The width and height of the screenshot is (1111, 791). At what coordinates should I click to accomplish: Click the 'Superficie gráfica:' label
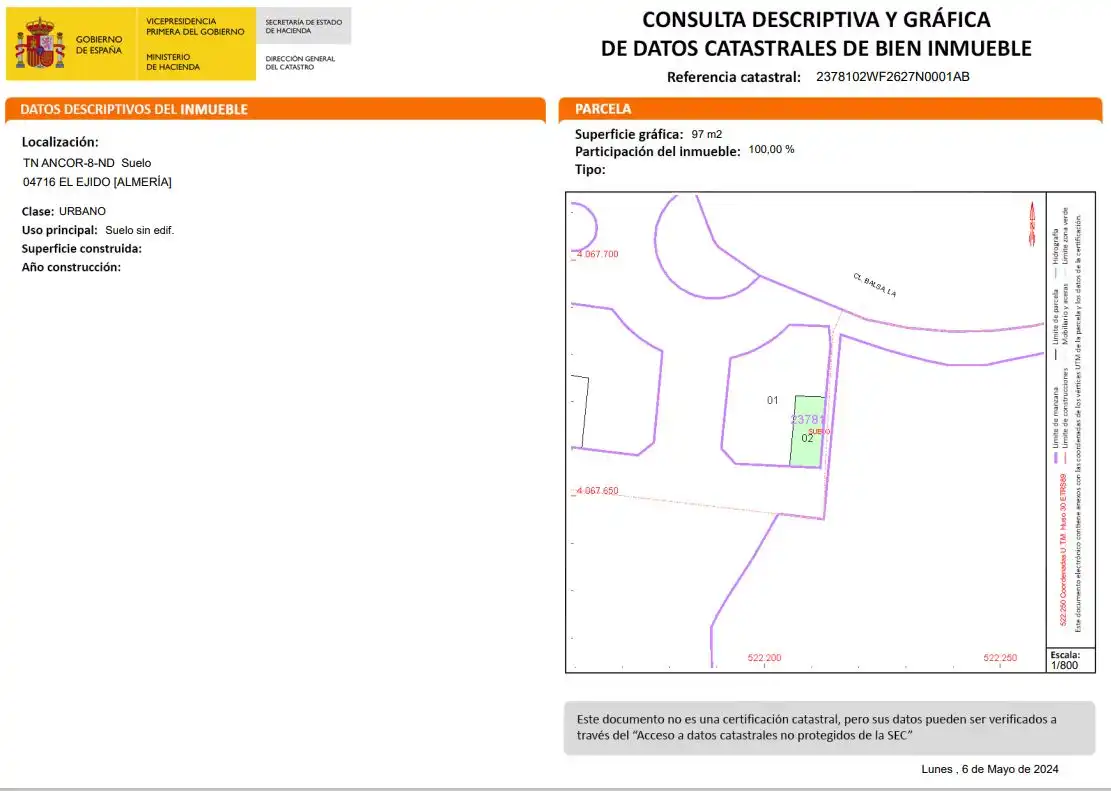(x=629, y=134)
